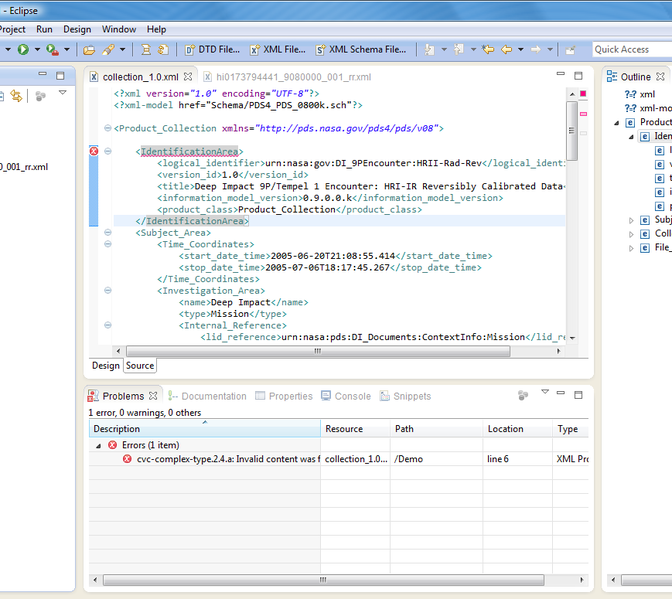Select the cvc-complex-type.2.4.a error row
The width and height of the screenshot is (672, 599).
click(x=338, y=459)
